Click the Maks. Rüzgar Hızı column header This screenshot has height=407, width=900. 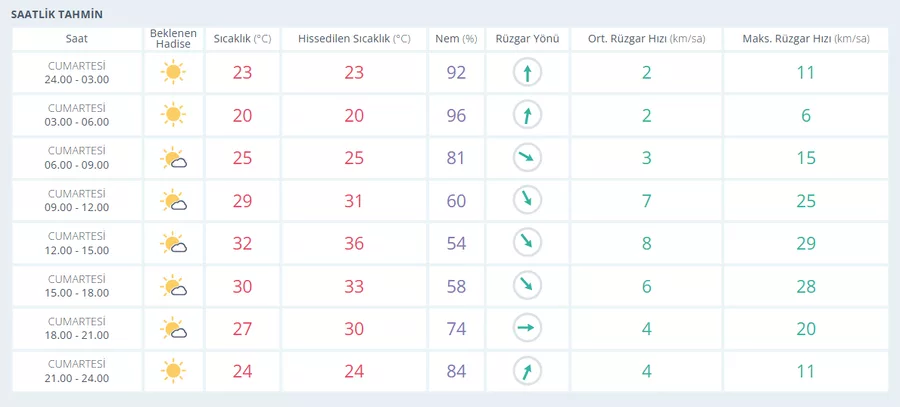(x=806, y=39)
